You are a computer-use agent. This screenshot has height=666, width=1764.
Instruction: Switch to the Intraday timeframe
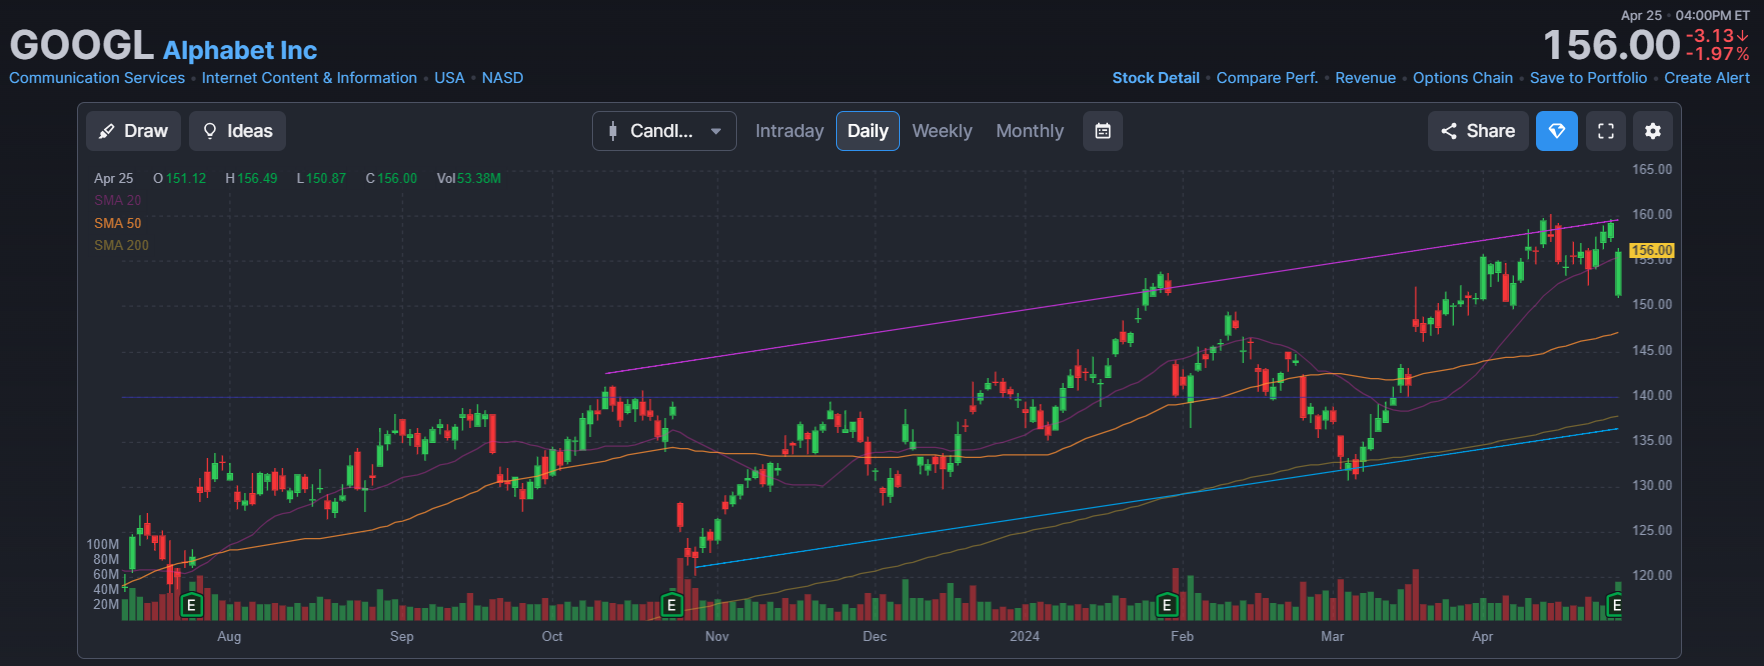pyautogui.click(x=789, y=131)
